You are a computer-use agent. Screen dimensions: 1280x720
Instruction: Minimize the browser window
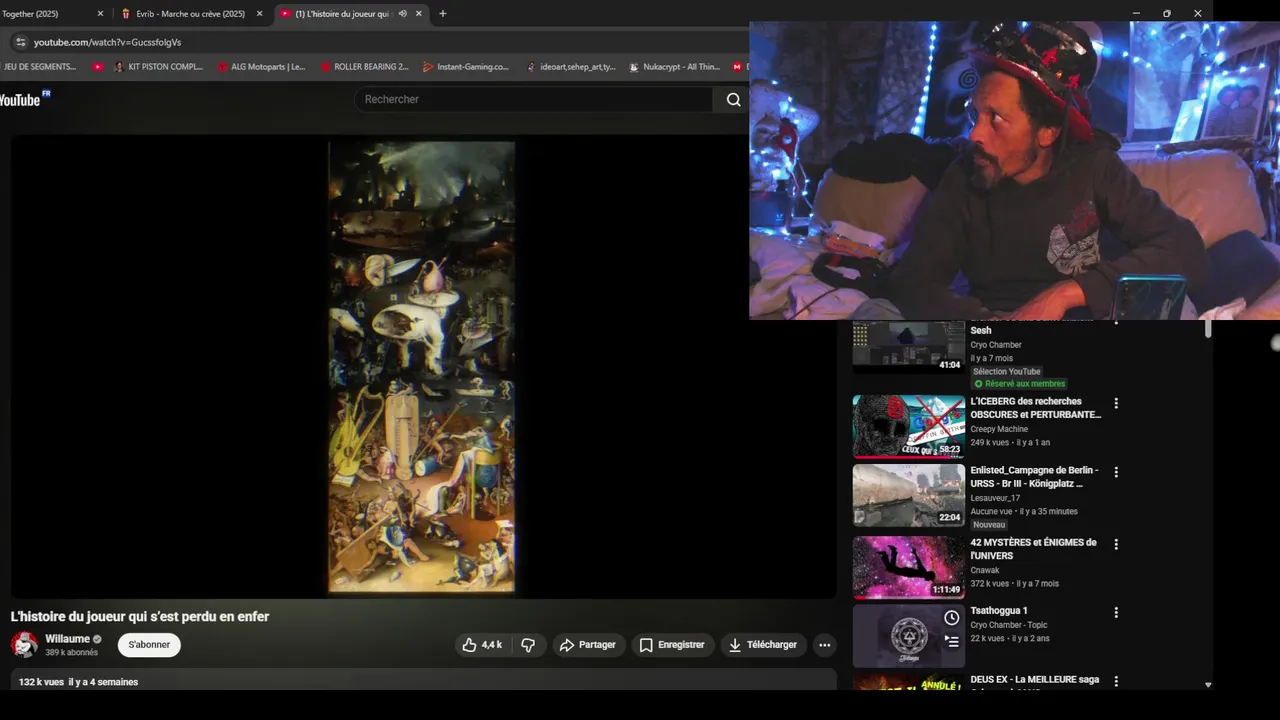[1136, 14]
